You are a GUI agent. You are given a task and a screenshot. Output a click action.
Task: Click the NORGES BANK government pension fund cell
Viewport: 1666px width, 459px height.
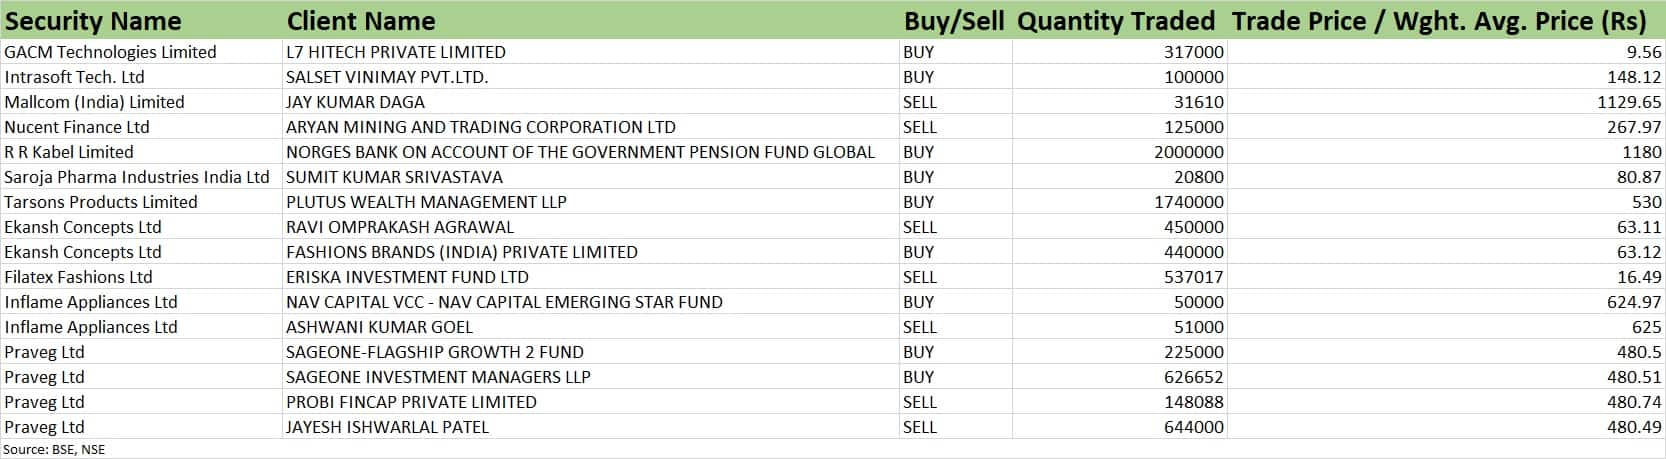[580, 152]
